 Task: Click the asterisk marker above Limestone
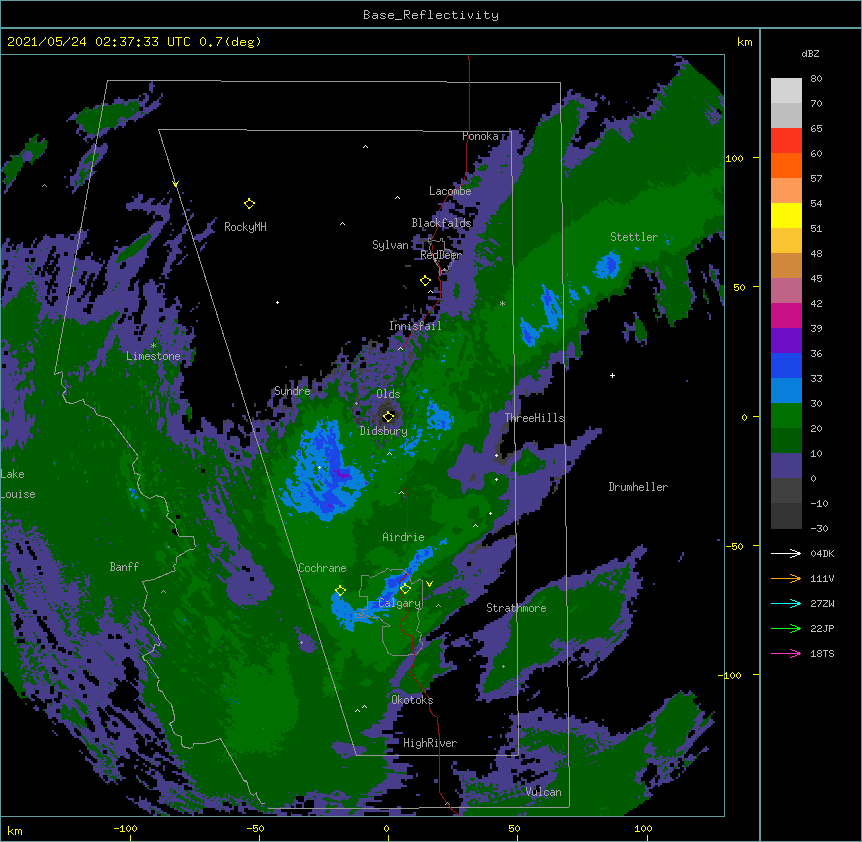153,346
